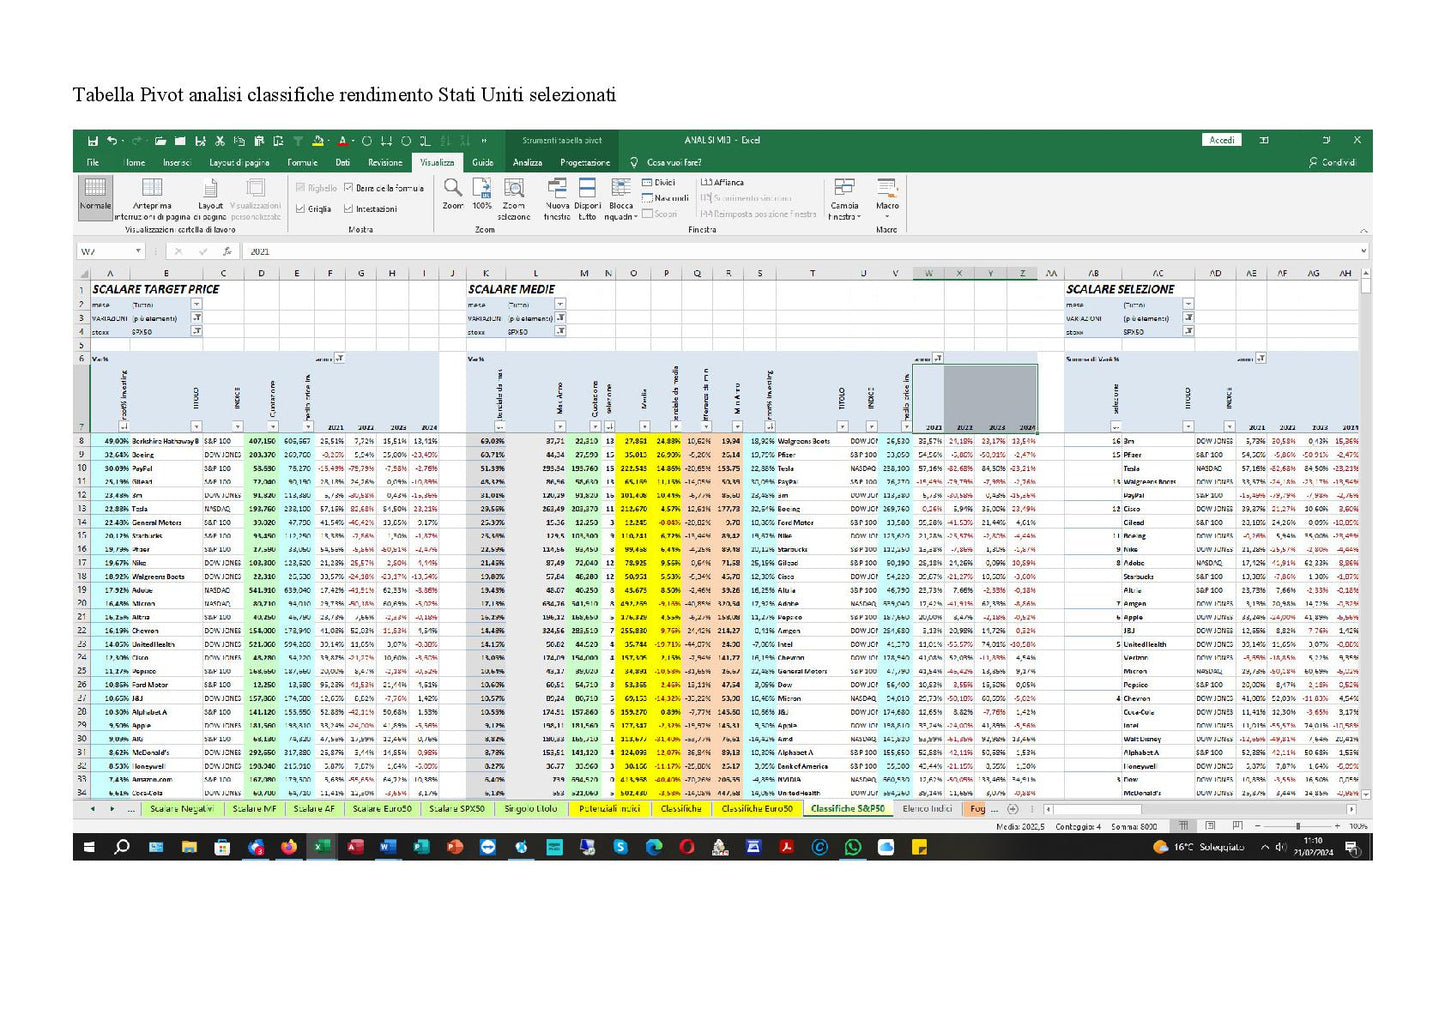Click the zoom slider in status bar
1445x1021 pixels.
(1297, 826)
